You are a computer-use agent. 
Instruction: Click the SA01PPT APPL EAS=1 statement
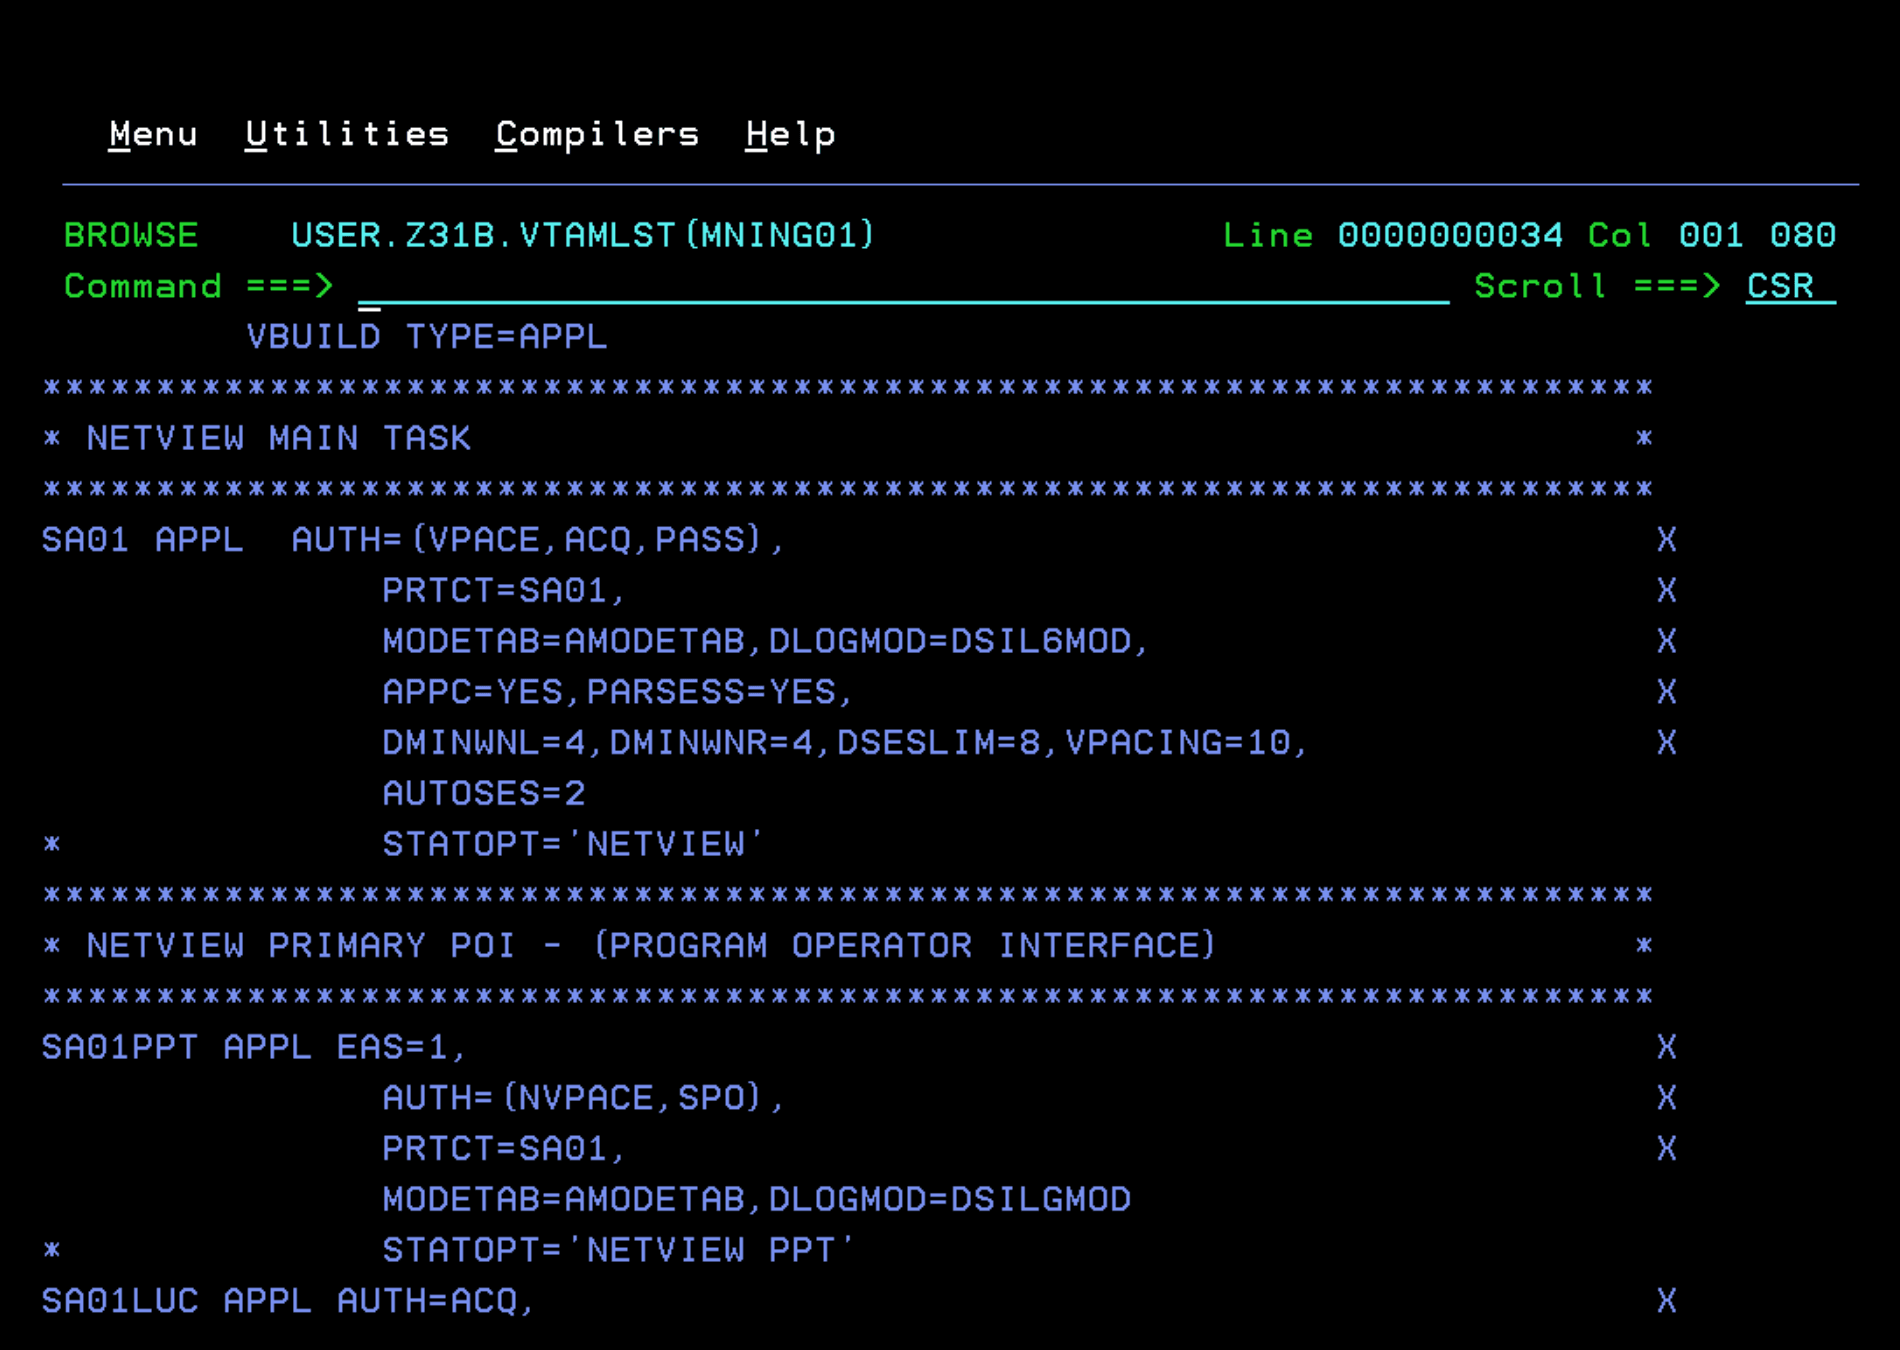click(253, 1048)
